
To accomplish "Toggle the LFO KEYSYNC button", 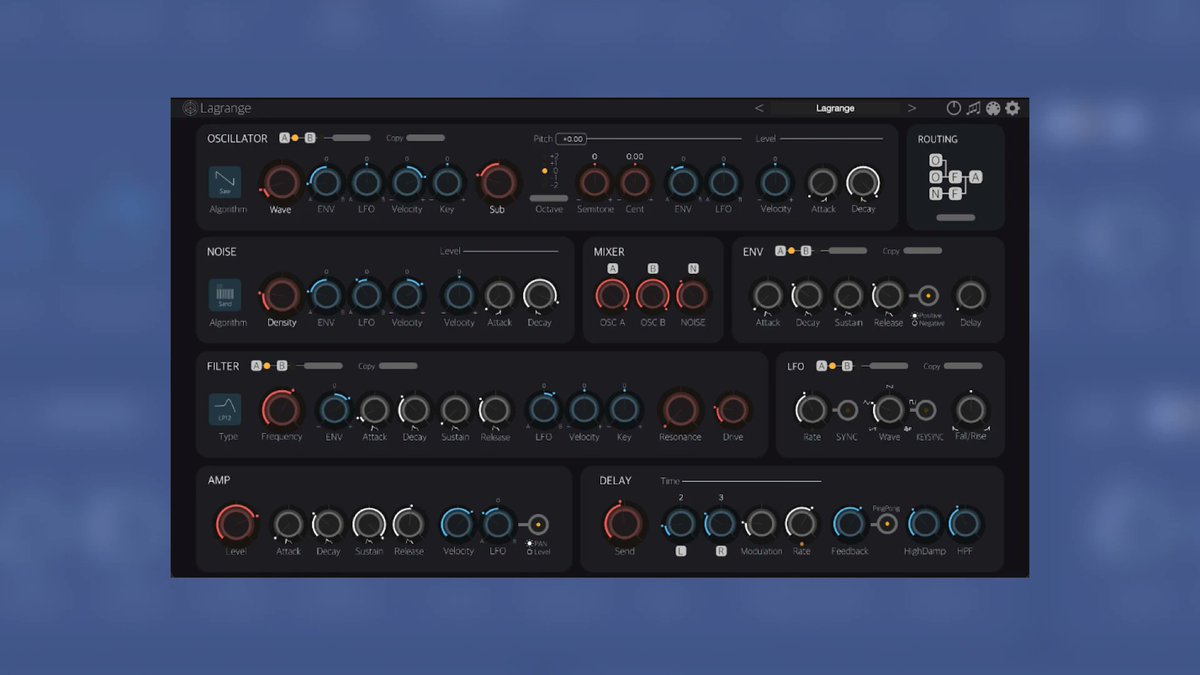I will (926, 409).
